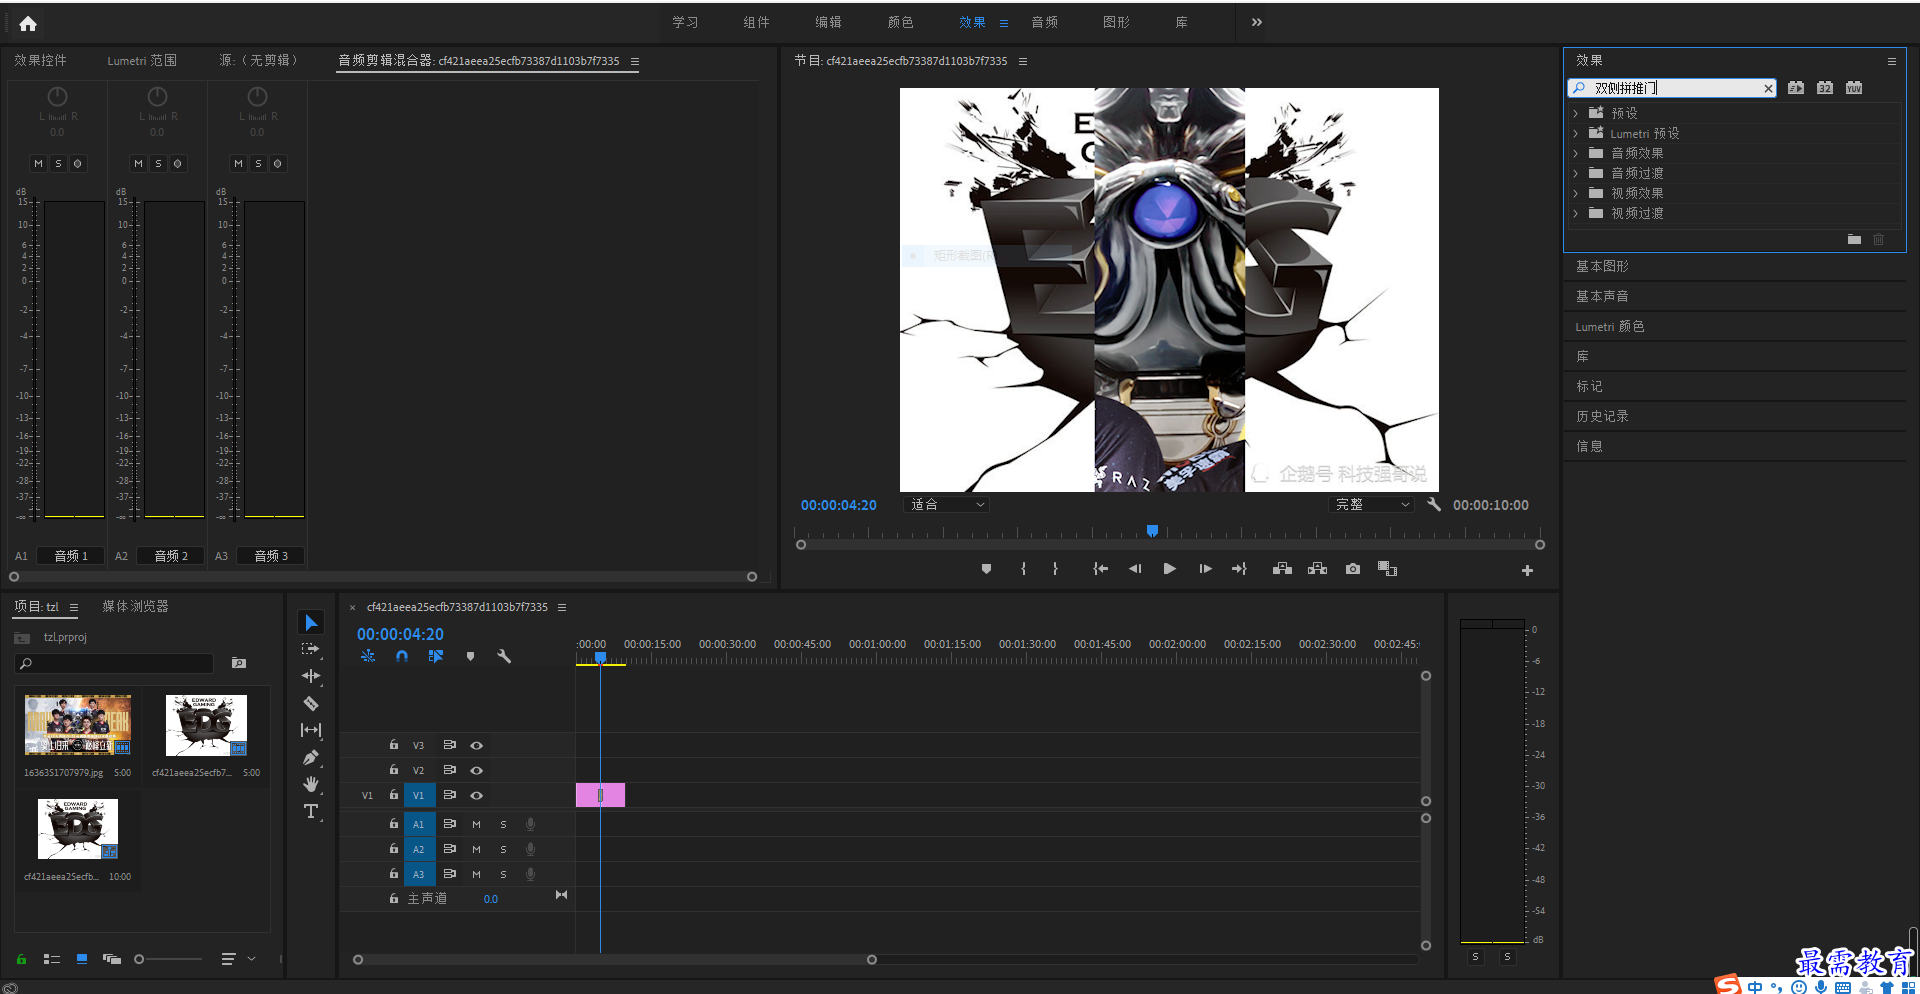Screen dimensions: 1920x994
Task: Expand the 视频效果 folder
Action: click(1576, 193)
